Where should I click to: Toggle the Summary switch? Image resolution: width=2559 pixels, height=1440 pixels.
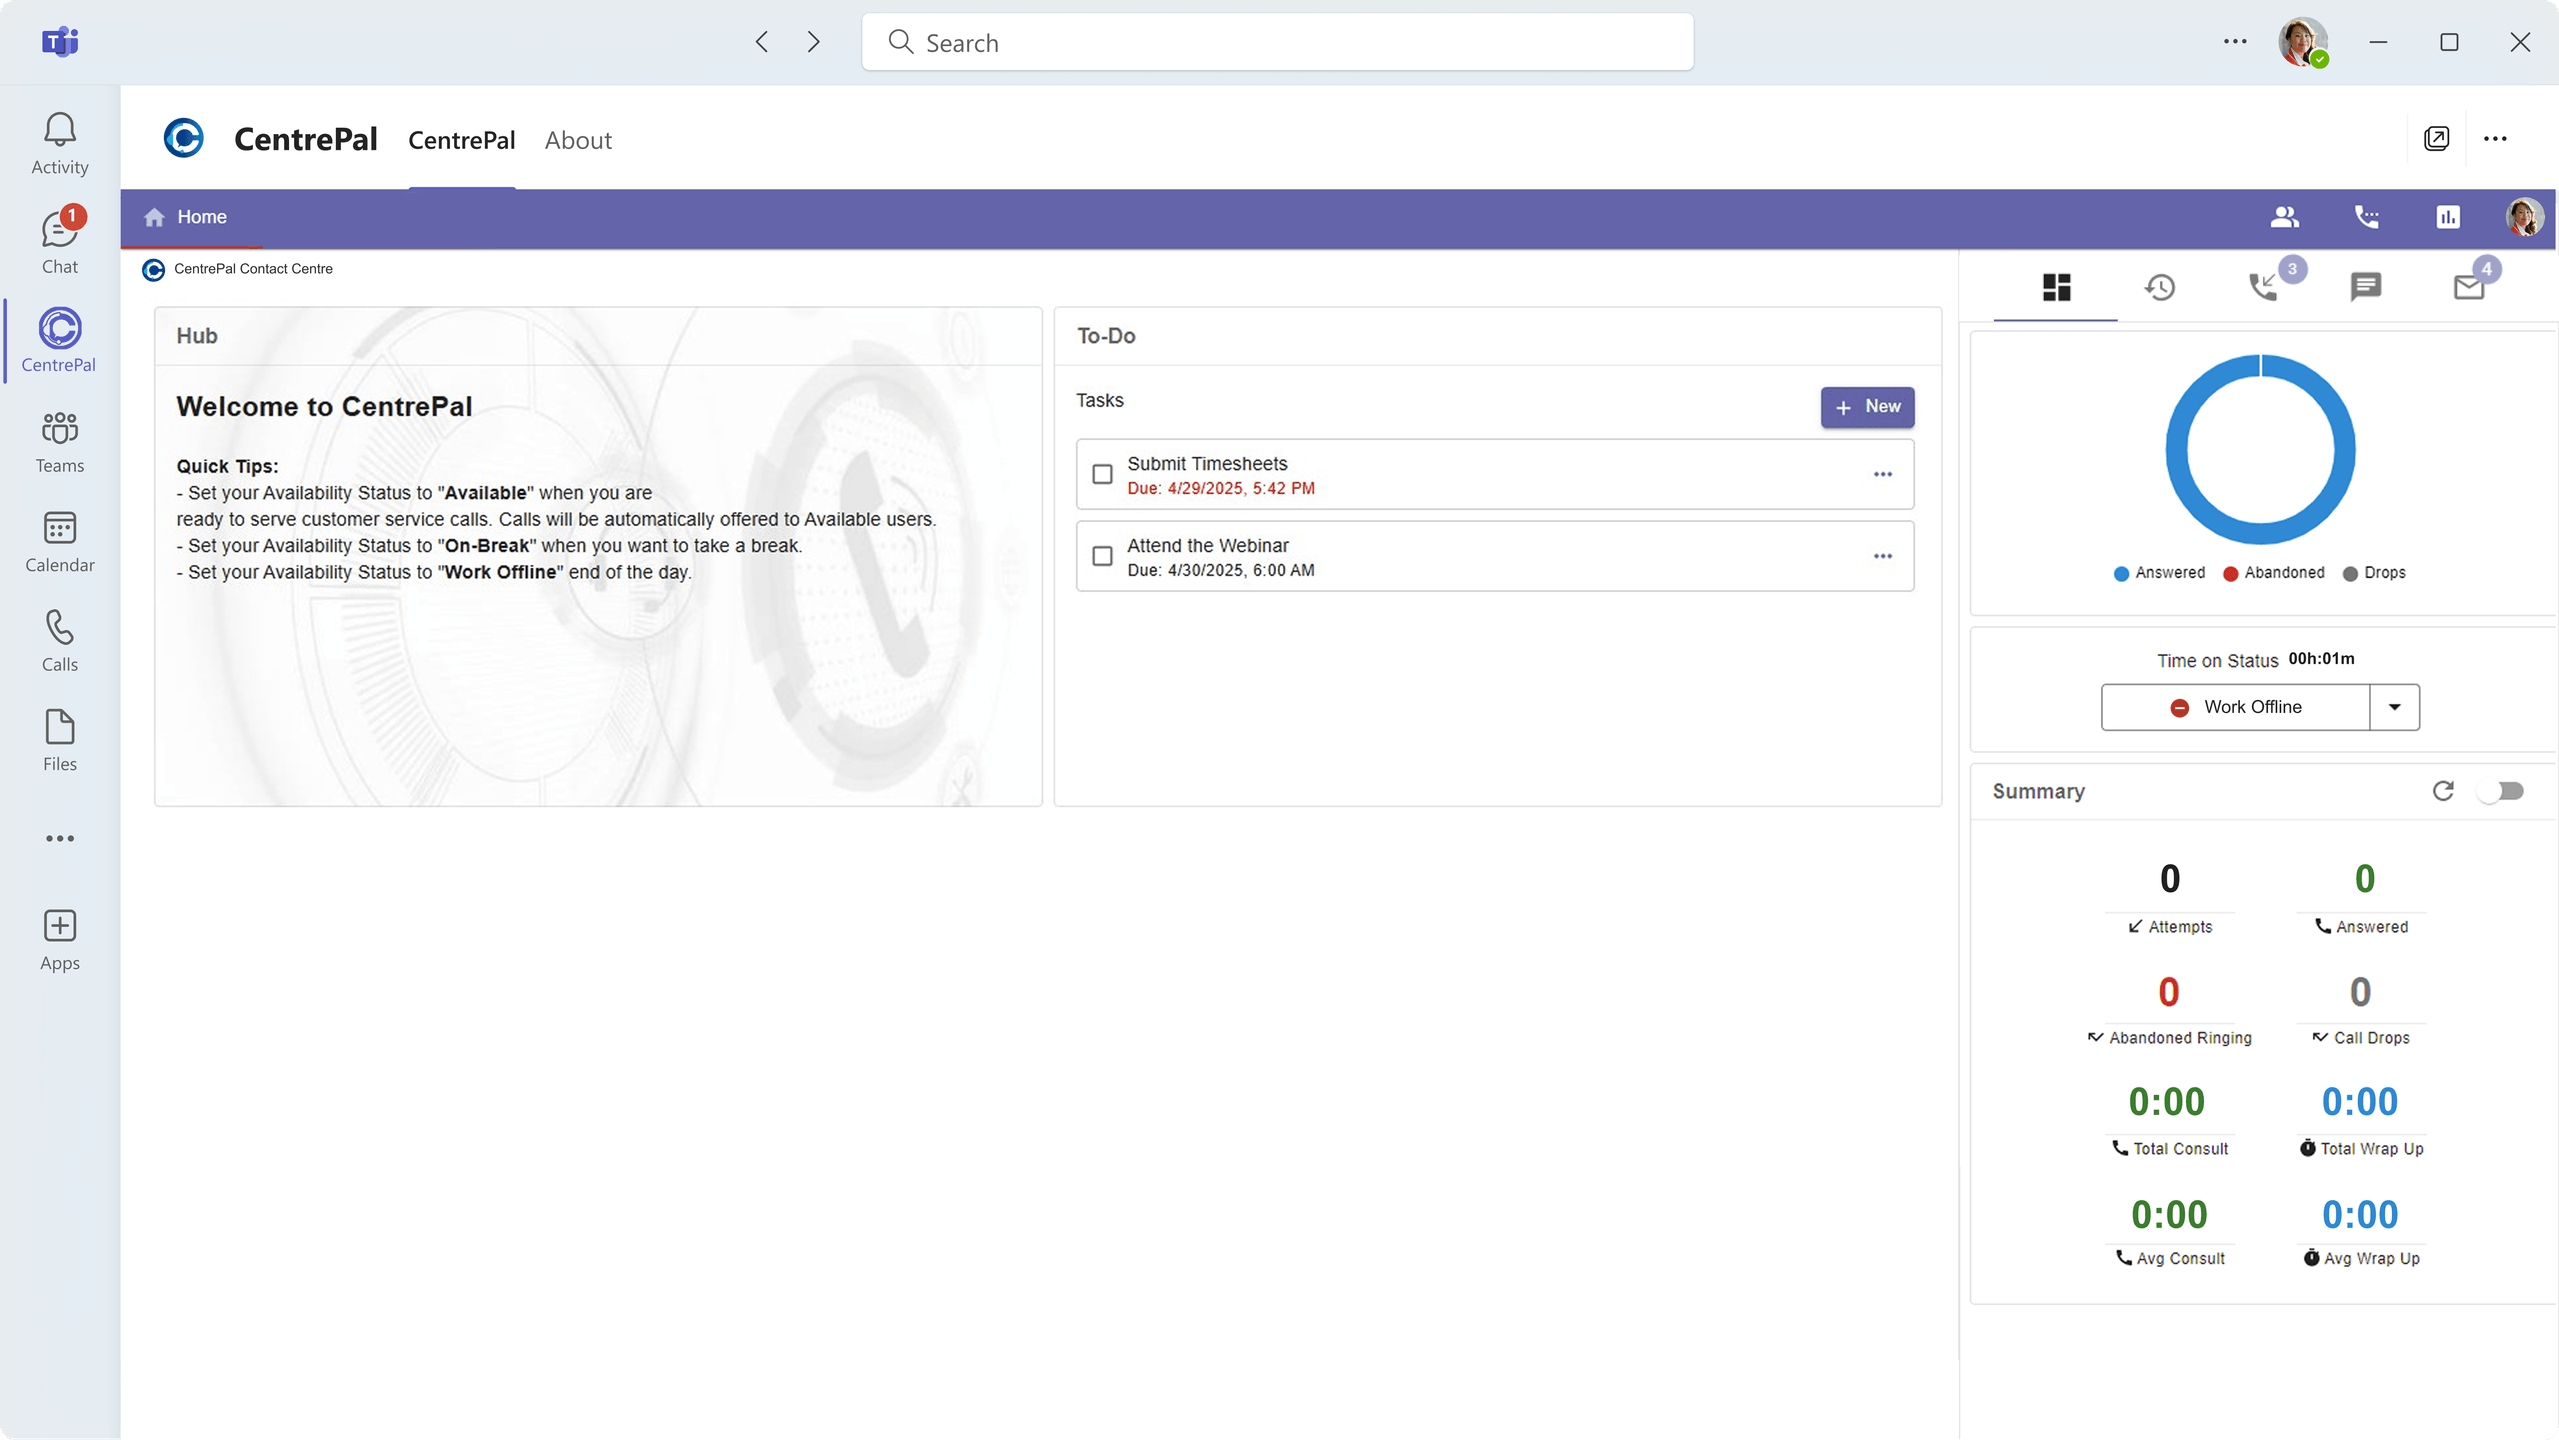[x=2503, y=791]
